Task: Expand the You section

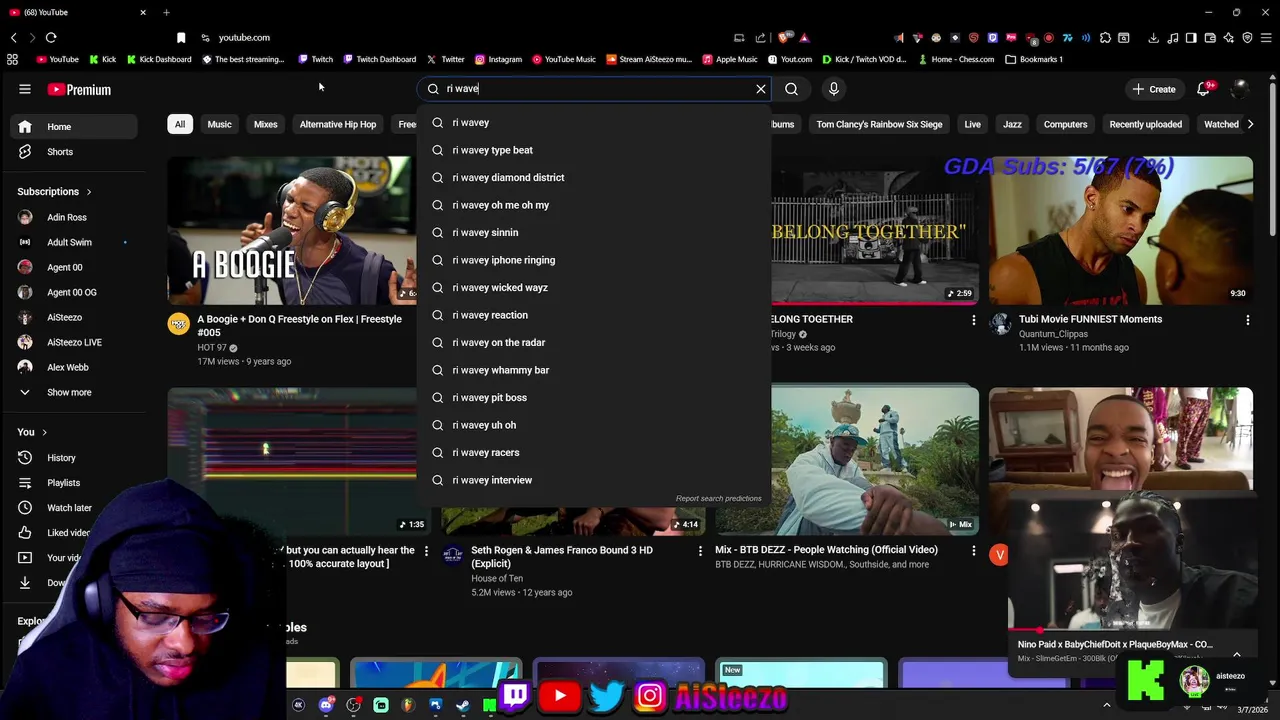Action: click(x=32, y=432)
